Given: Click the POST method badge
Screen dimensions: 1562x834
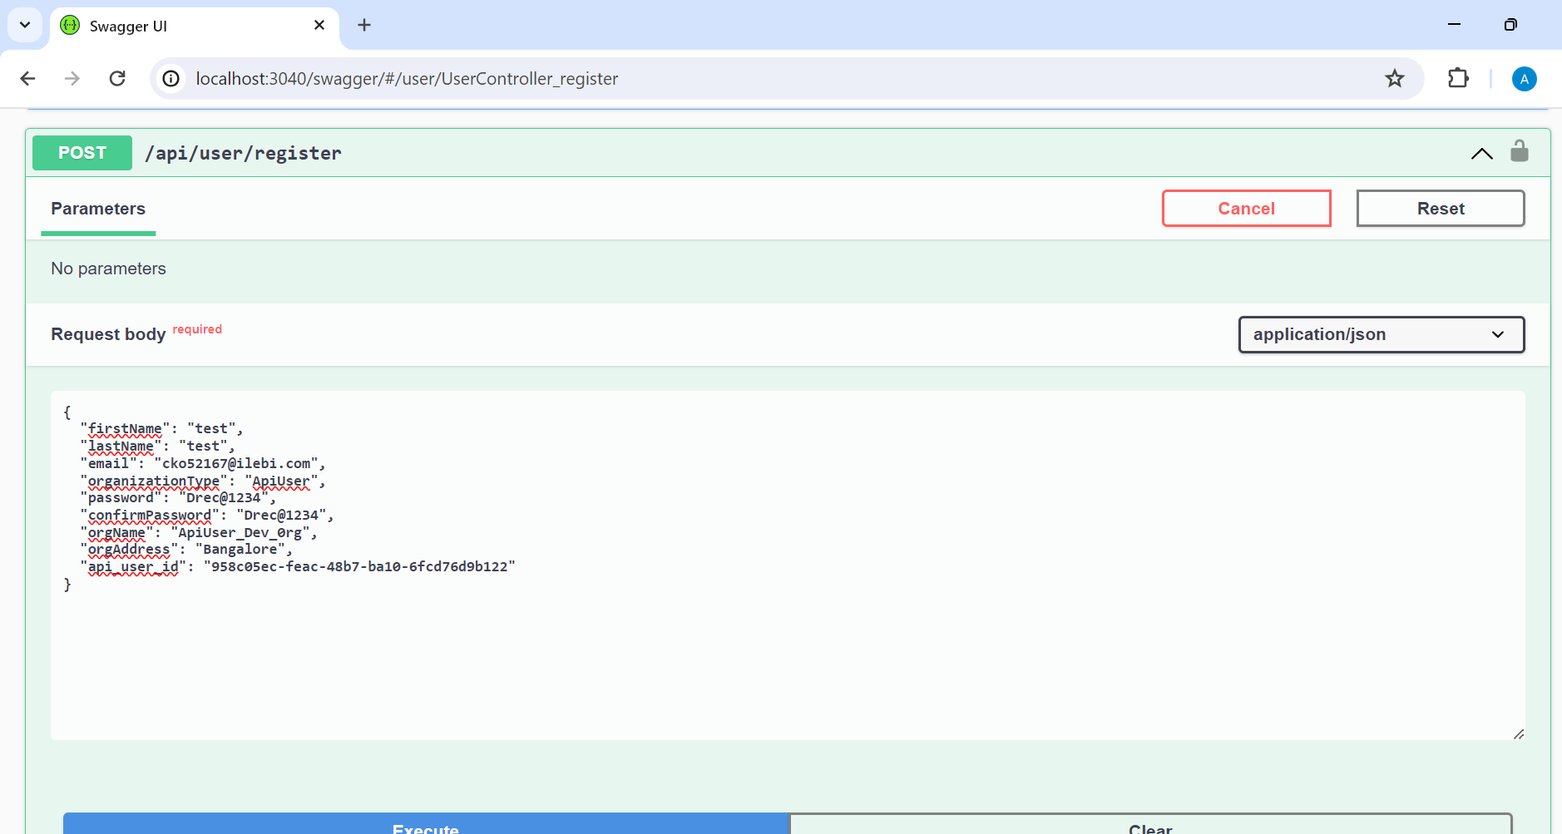Looking at the screenshot, I should pos(82,153).
